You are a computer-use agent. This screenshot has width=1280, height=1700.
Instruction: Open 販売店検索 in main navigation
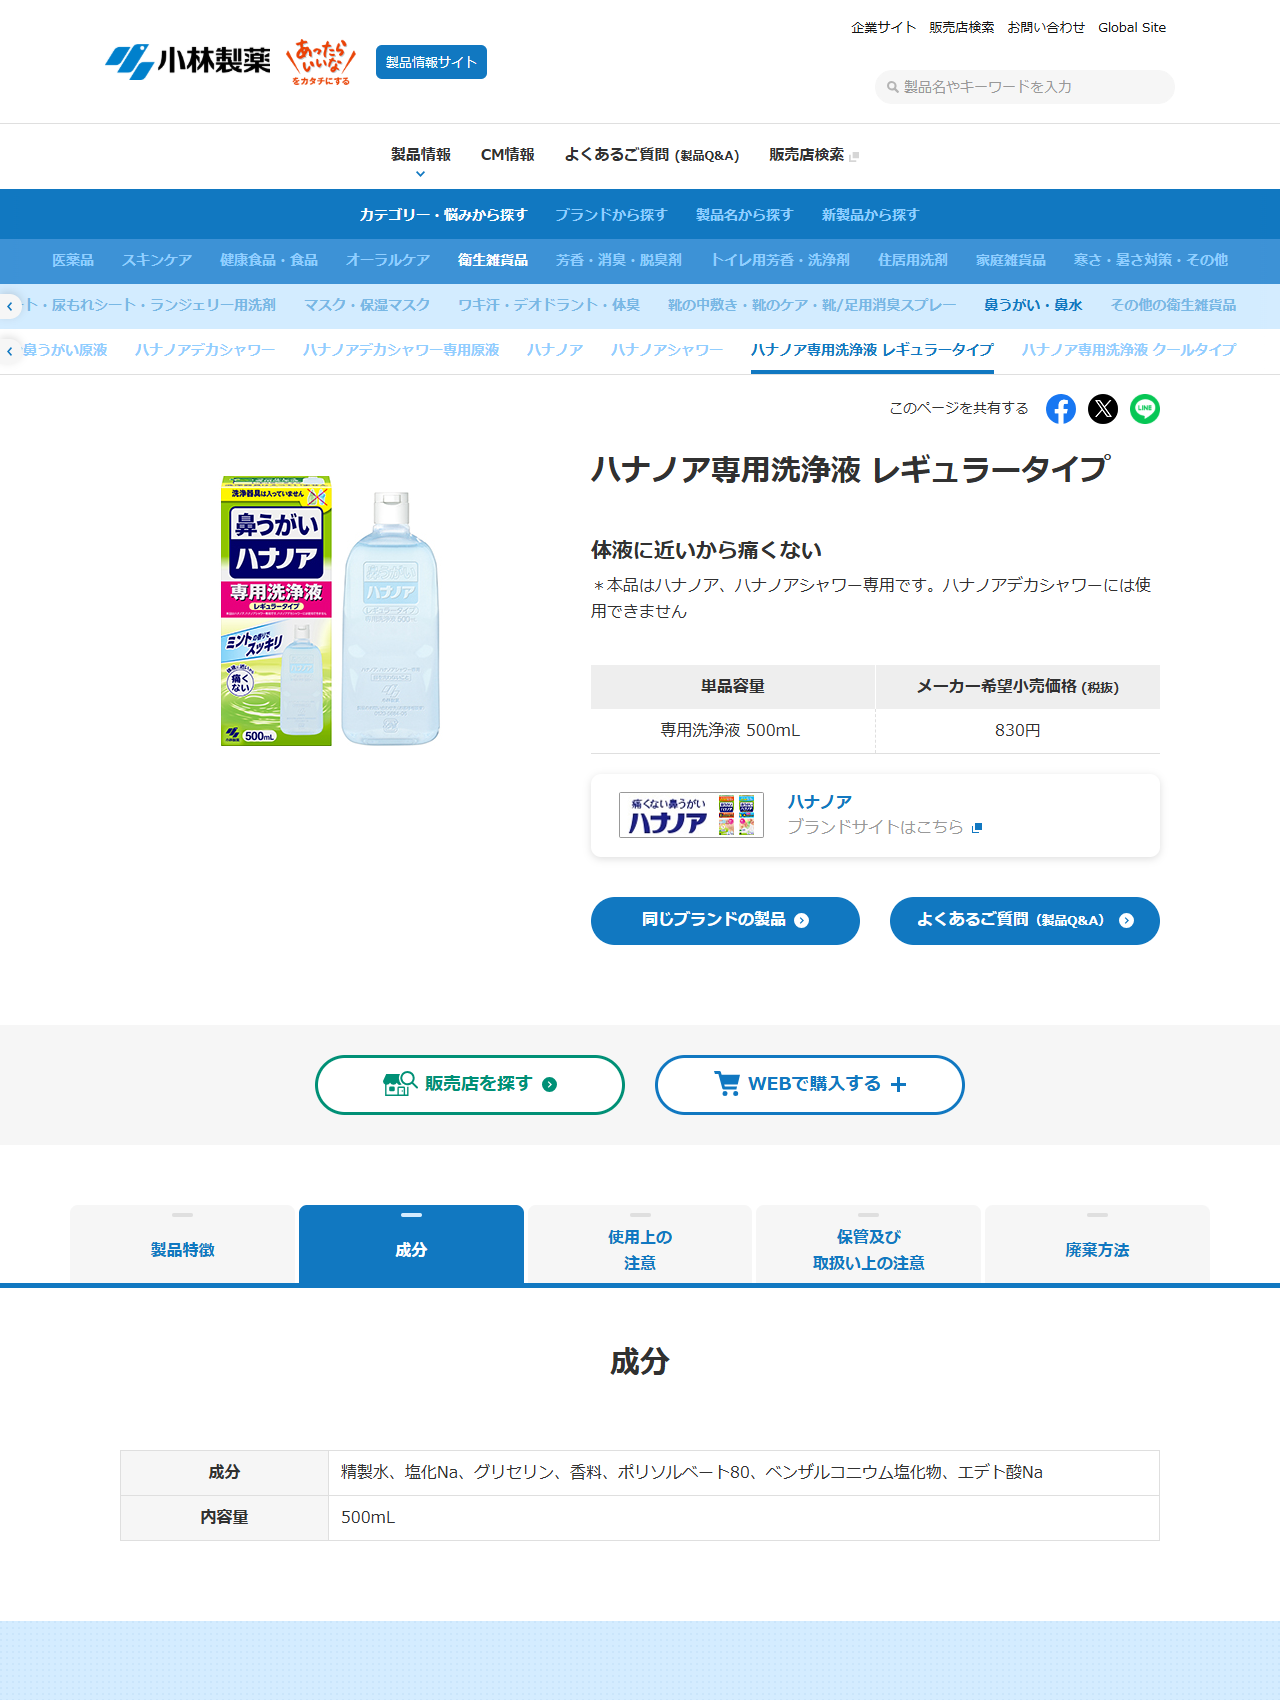[x=814, y=155]
